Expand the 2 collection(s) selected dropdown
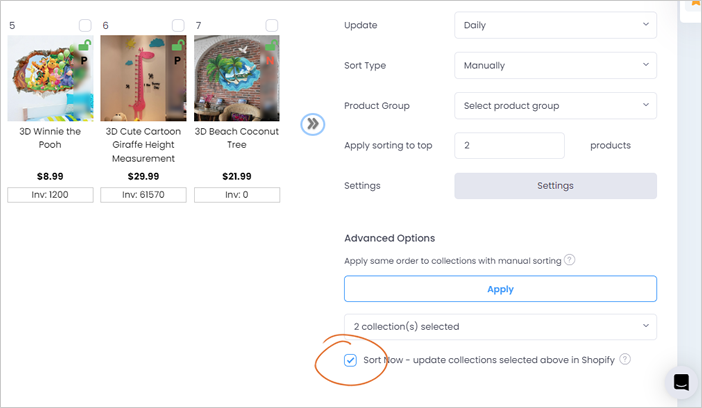Viewport: 702px width, 408px height. tap(500, 326)
